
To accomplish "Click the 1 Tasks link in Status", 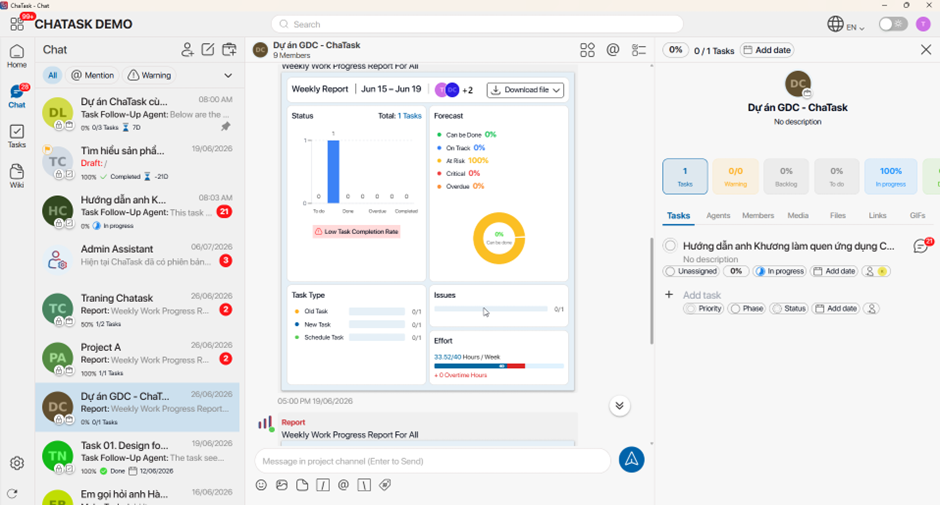I will click(409, 116).
